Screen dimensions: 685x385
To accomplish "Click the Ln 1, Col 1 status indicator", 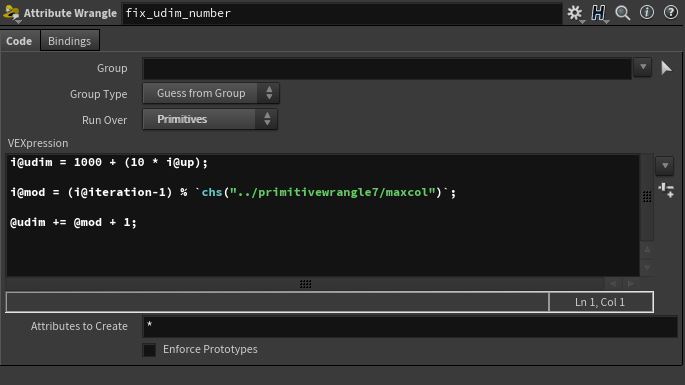I will pos(600,302).
